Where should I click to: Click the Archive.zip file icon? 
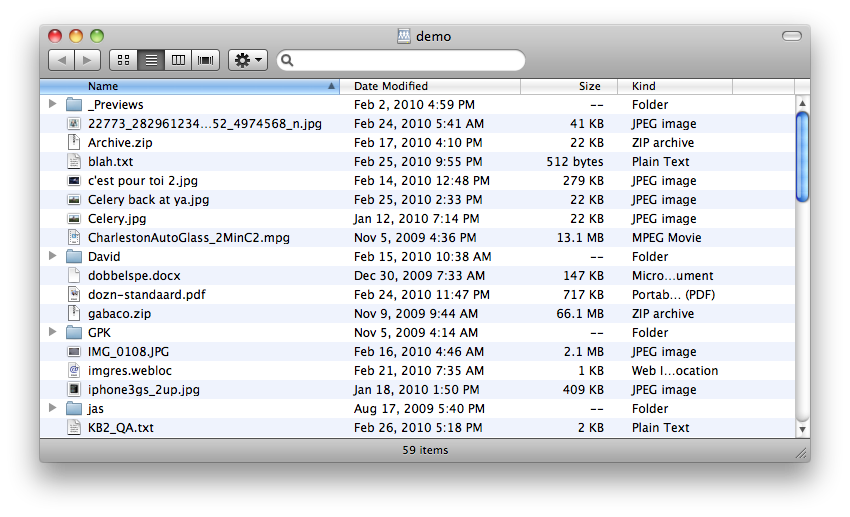(74, 143)
